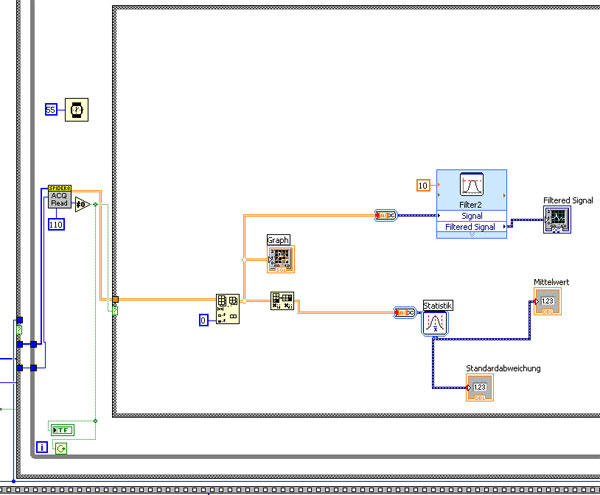Click the Graph indicator terminal
The width and height of the screenshot is (600, 495).
click(x=281, y=259)
